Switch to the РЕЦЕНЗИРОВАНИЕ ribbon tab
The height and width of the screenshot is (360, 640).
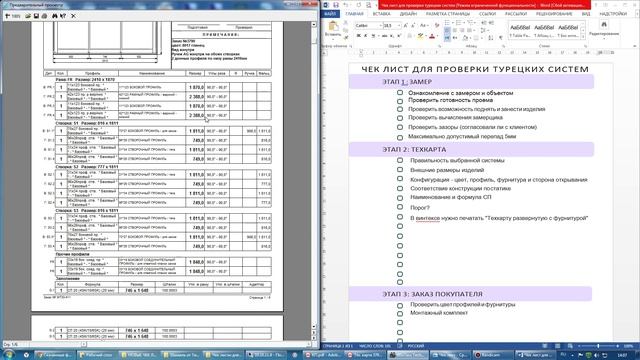click(x=554, y=14)
